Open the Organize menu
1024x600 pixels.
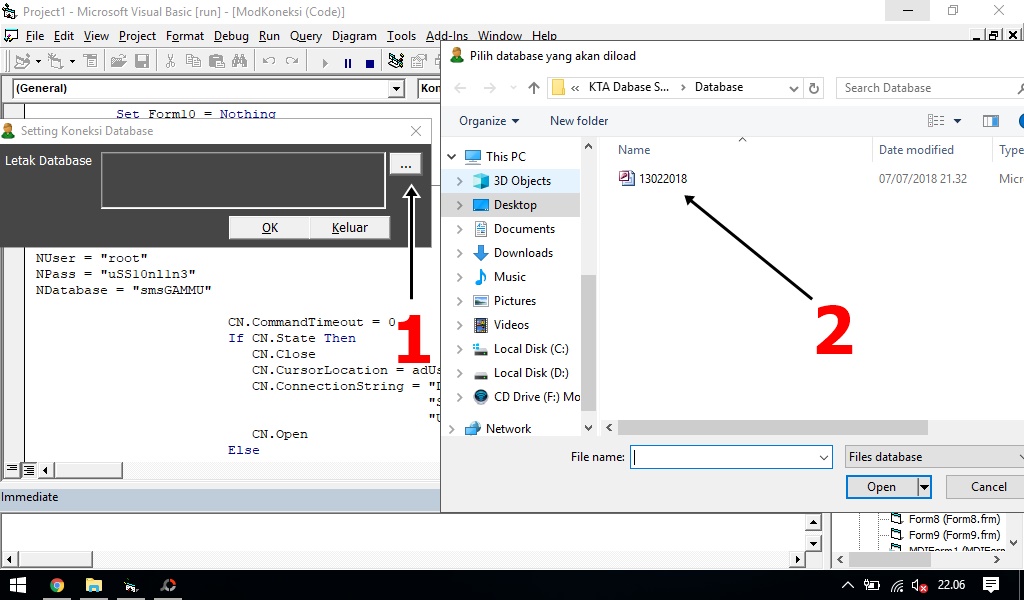click(x=489, y=121)
